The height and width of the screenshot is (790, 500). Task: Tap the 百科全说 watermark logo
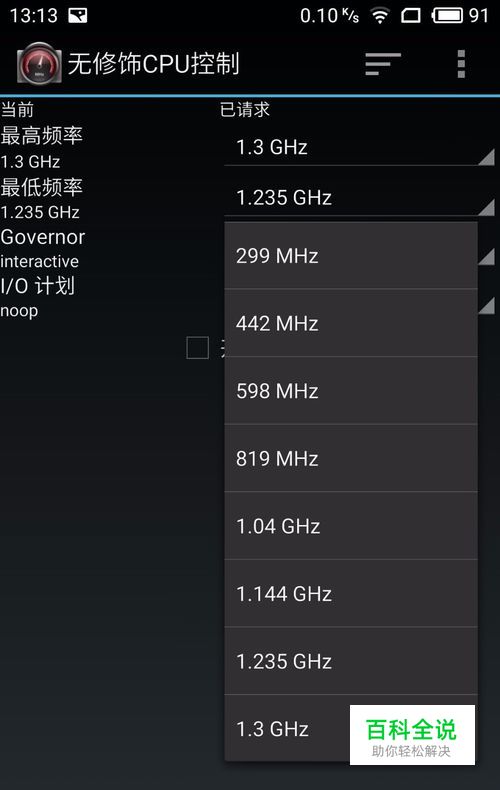pos(412,735)
